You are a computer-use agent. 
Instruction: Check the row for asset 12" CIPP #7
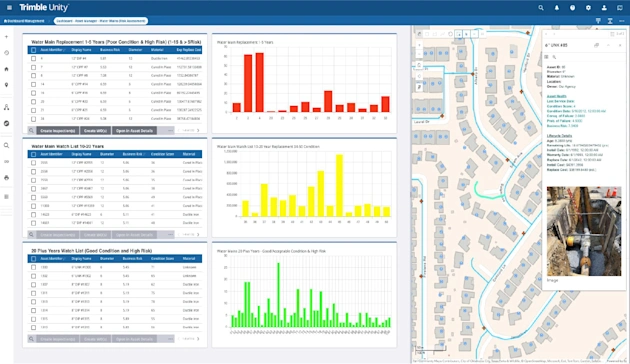pos(33,67)
